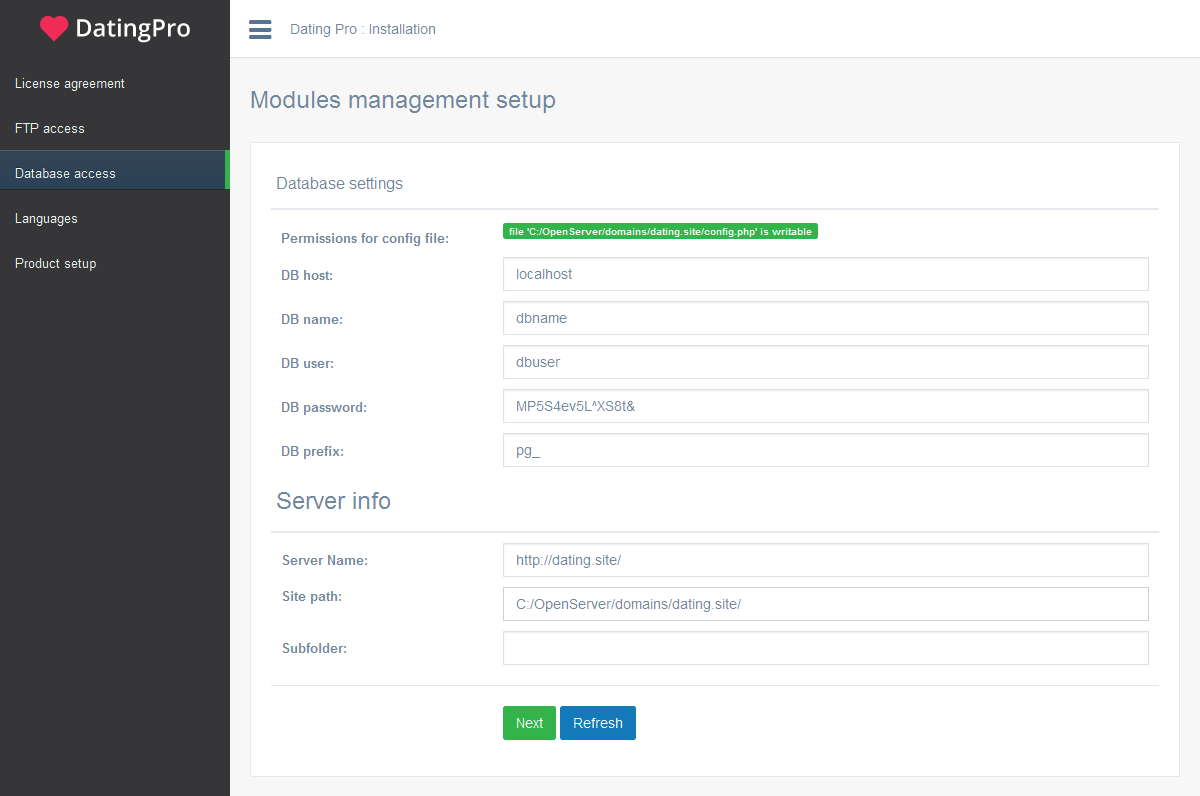The image size is (1200, 796).
Task: Toggle the hamburger menu icon
Action: pyautogui.click(x=260, y=29)
